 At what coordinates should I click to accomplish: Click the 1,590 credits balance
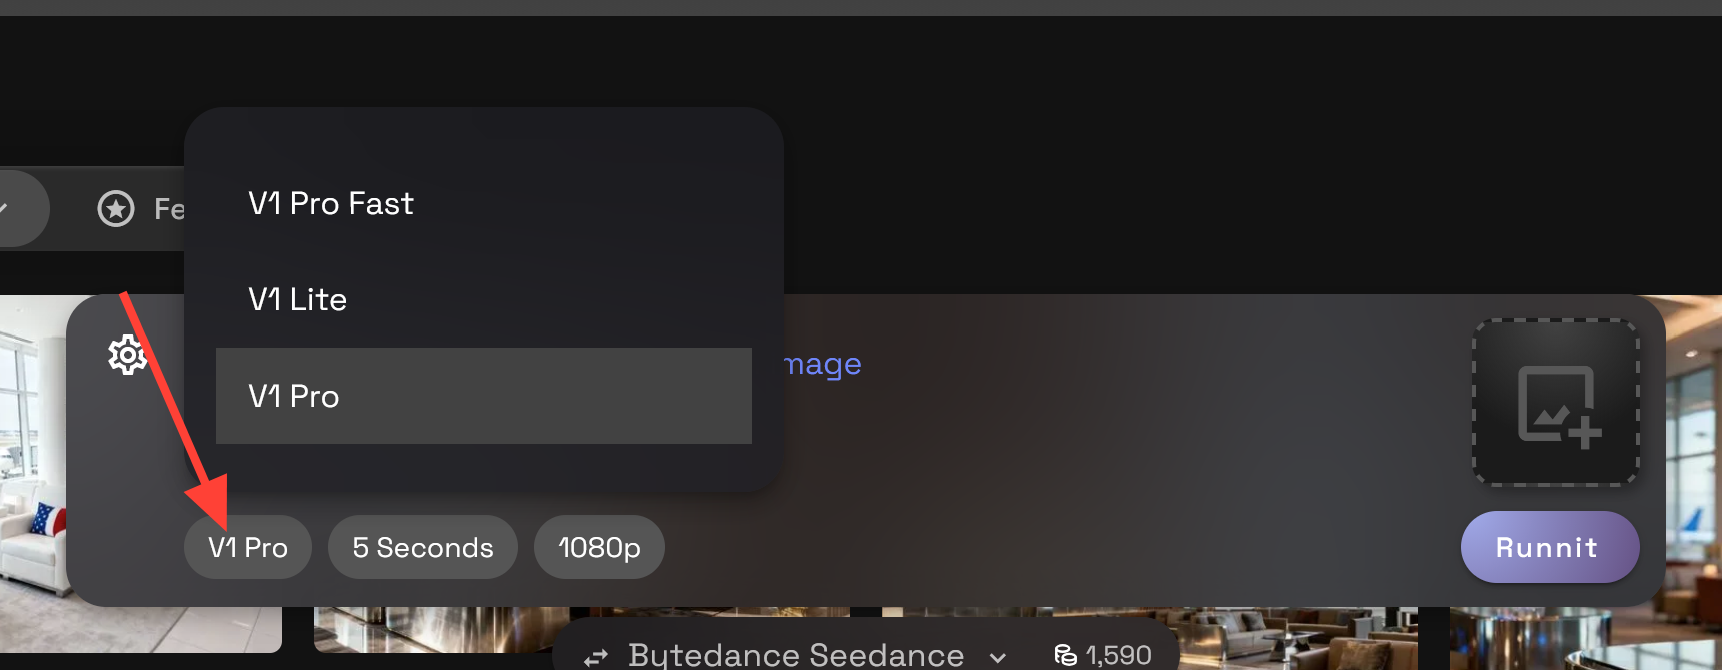click(x=1119, y=655)
